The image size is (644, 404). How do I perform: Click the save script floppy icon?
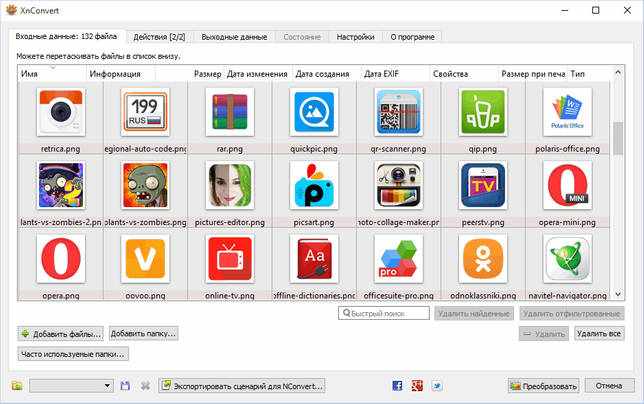point(125,386)
